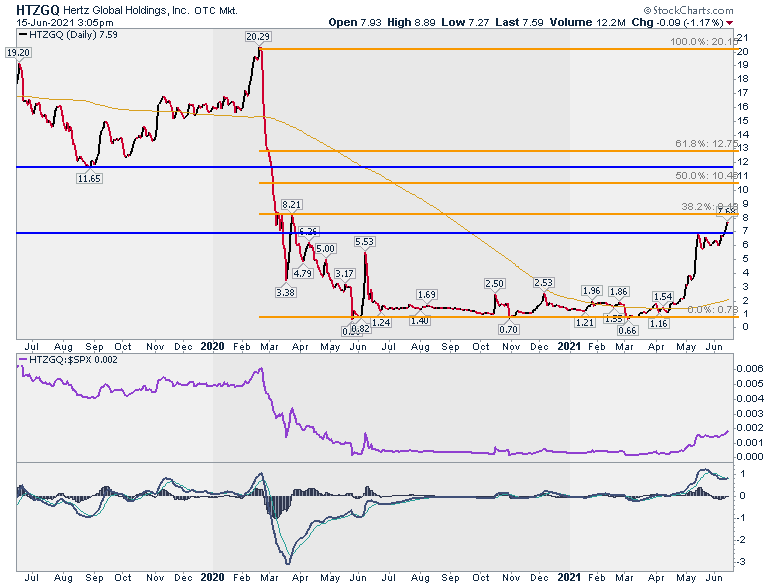Click the company name 'Hertz Global Holdings, Inc.'
The image size is (780, 586).
126,10
